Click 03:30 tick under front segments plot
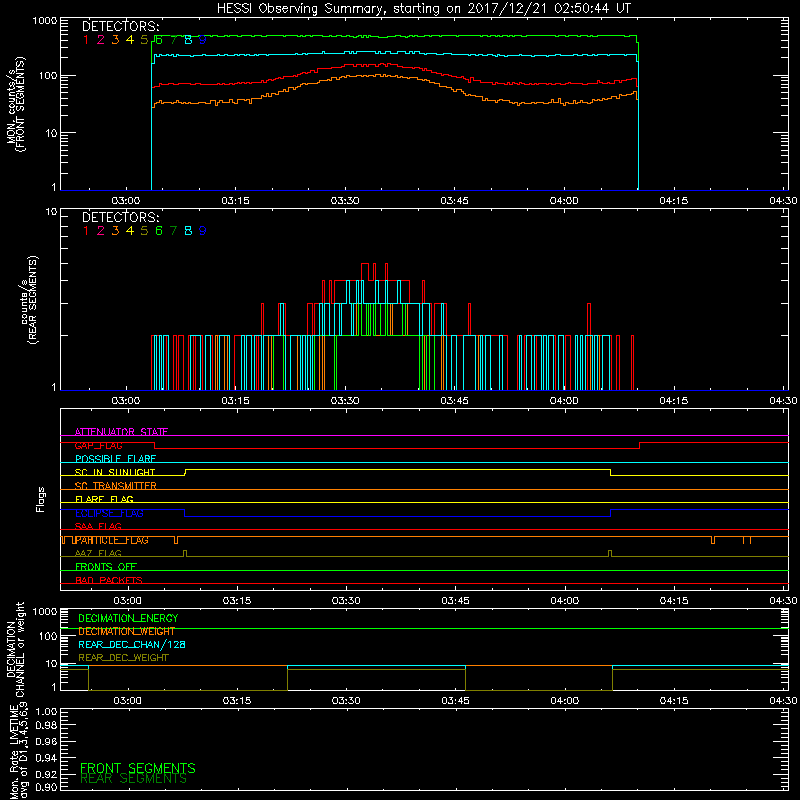This screenshot has height=800, width=800. [x=345, y=201]
